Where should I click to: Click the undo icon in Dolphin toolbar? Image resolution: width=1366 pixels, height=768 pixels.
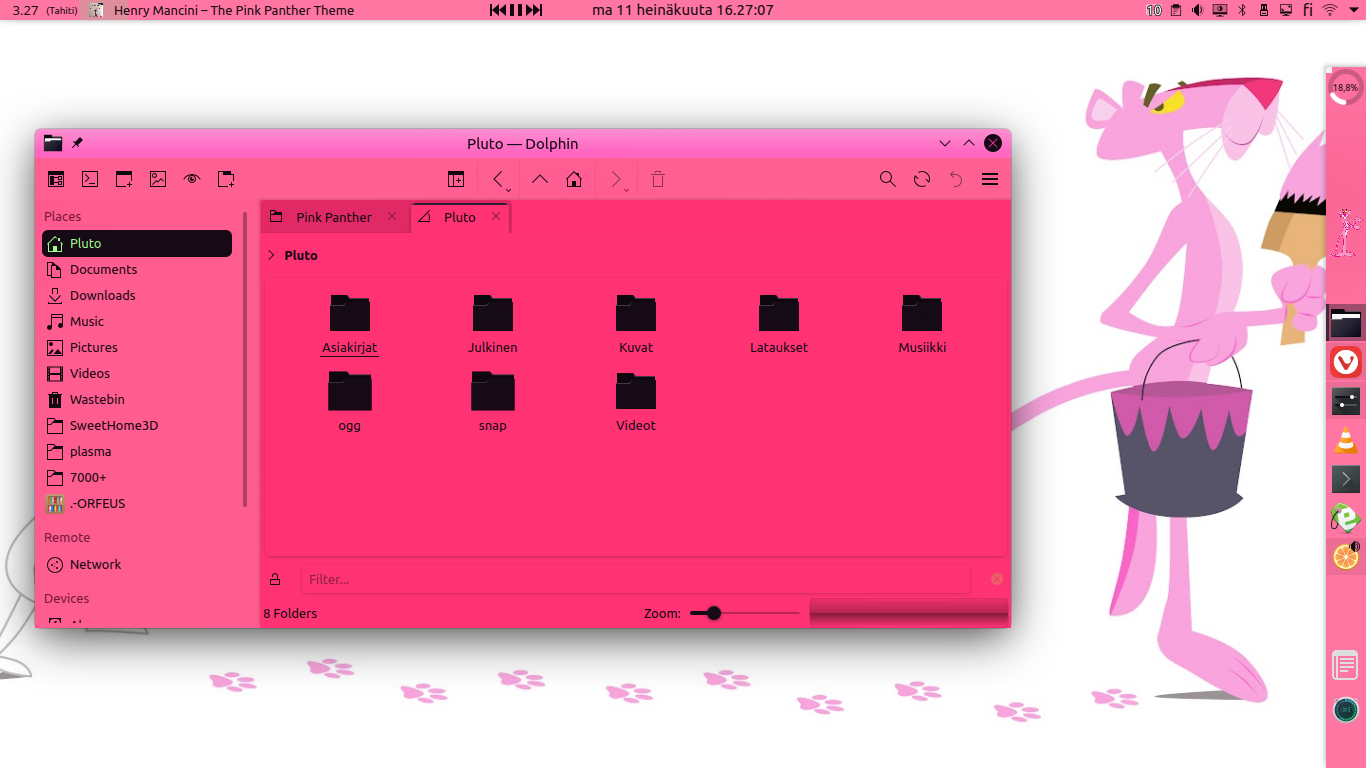pyautogui.click(x=956, y=180)
